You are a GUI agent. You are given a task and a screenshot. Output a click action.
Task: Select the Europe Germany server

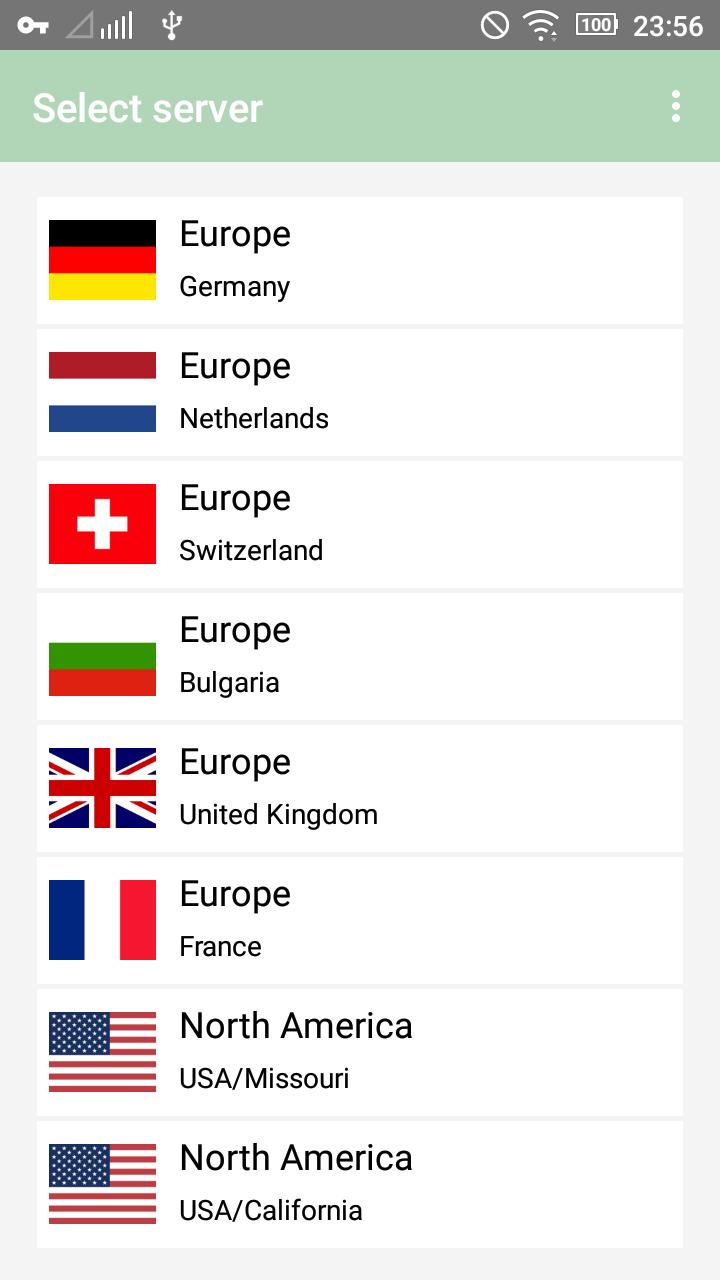click(360, 260)
